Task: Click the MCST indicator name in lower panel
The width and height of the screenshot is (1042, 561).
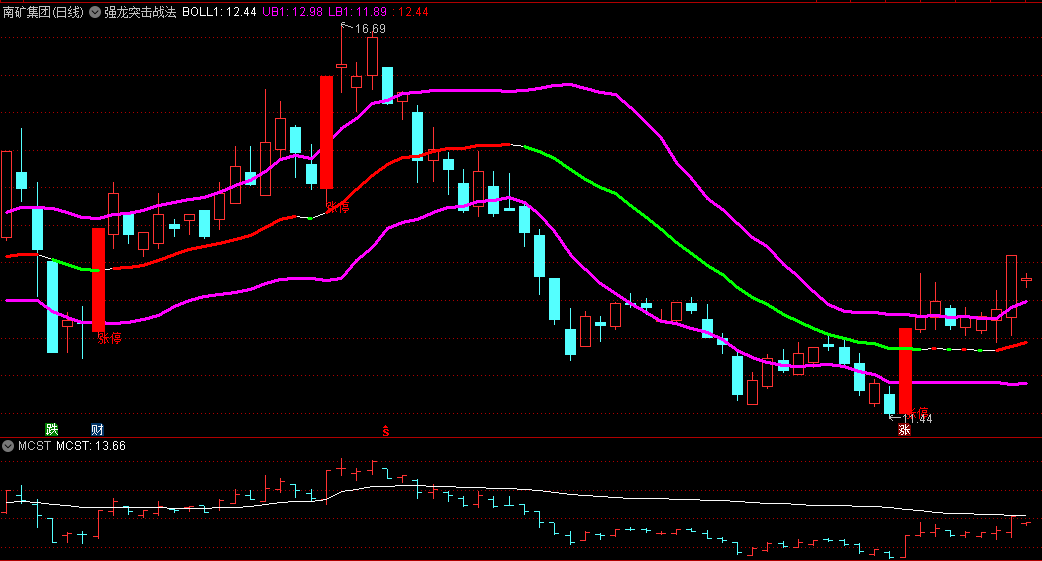Action: pos(35,446)
